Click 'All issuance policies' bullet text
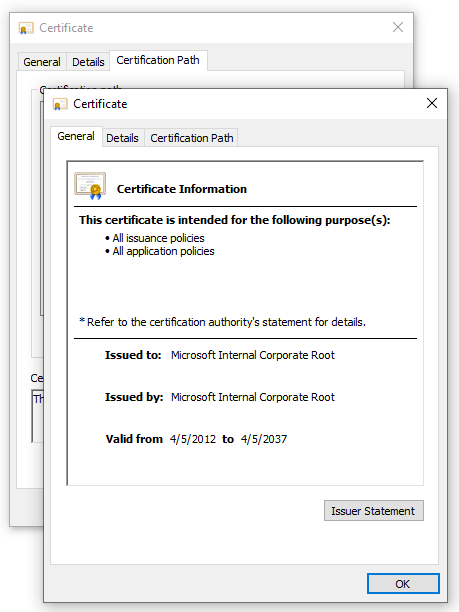 click(158, 238)
